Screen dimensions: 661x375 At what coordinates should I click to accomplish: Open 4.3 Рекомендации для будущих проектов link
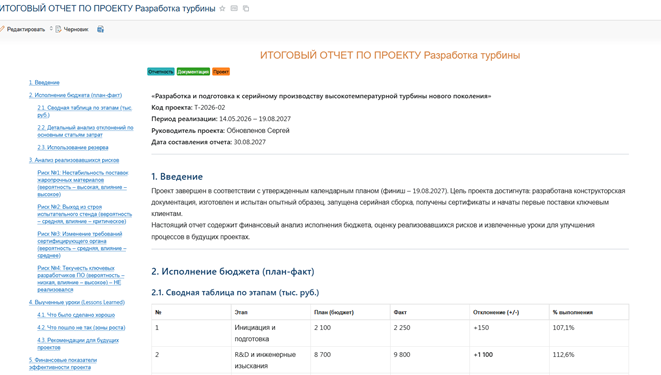[x=78, y=343]
